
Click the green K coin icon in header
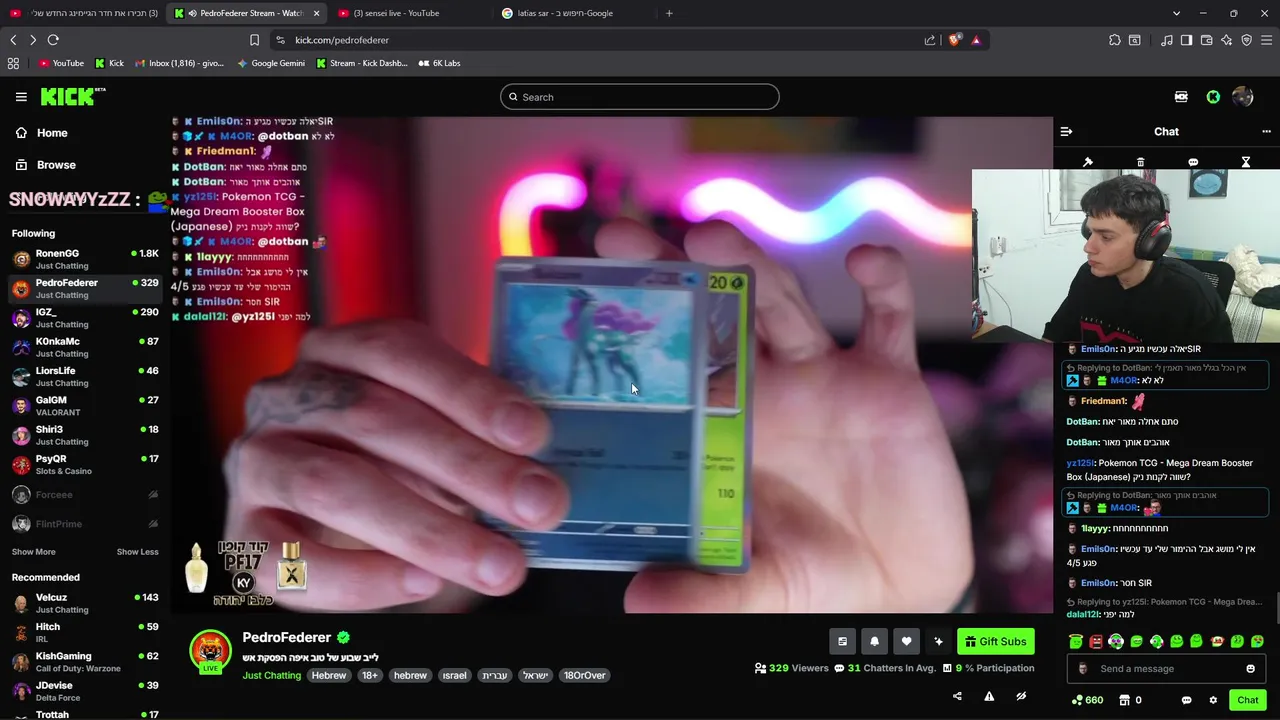coord(1213,97)
